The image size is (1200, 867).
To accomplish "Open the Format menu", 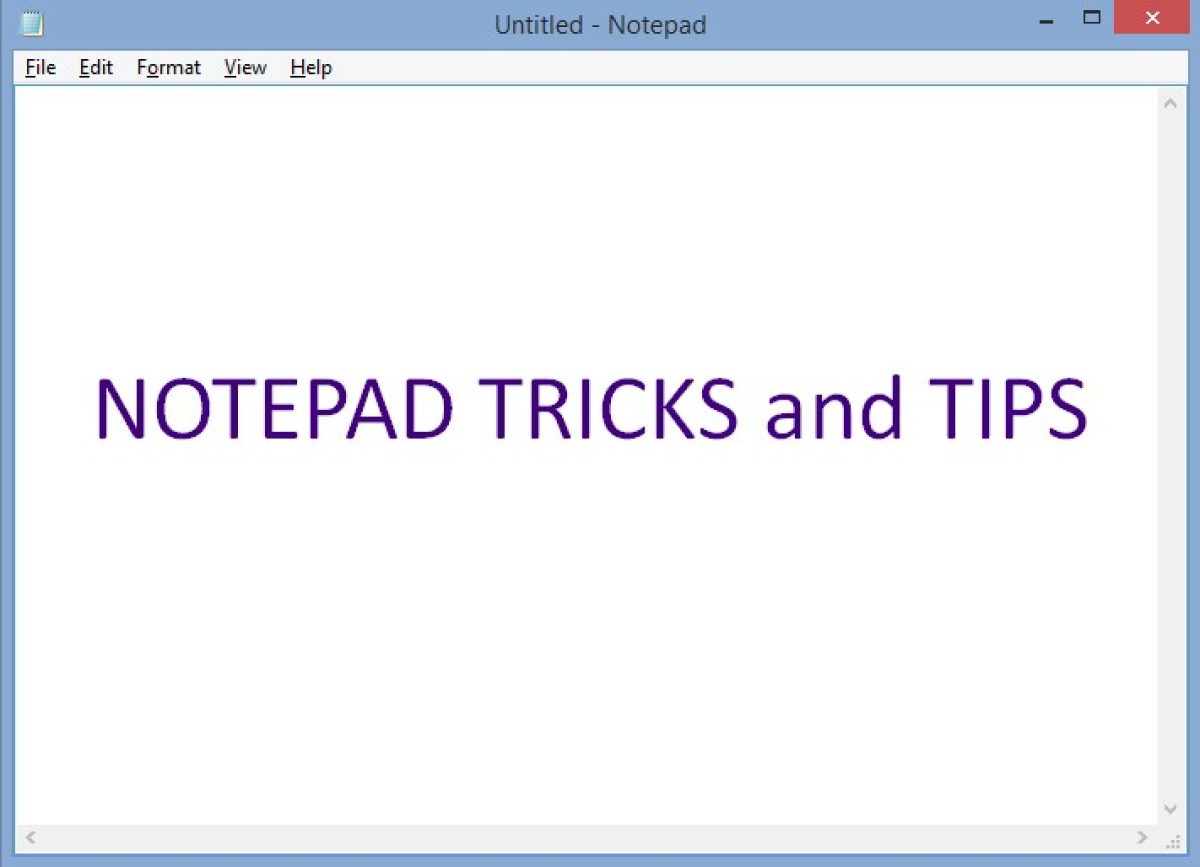I will (169, 68).
